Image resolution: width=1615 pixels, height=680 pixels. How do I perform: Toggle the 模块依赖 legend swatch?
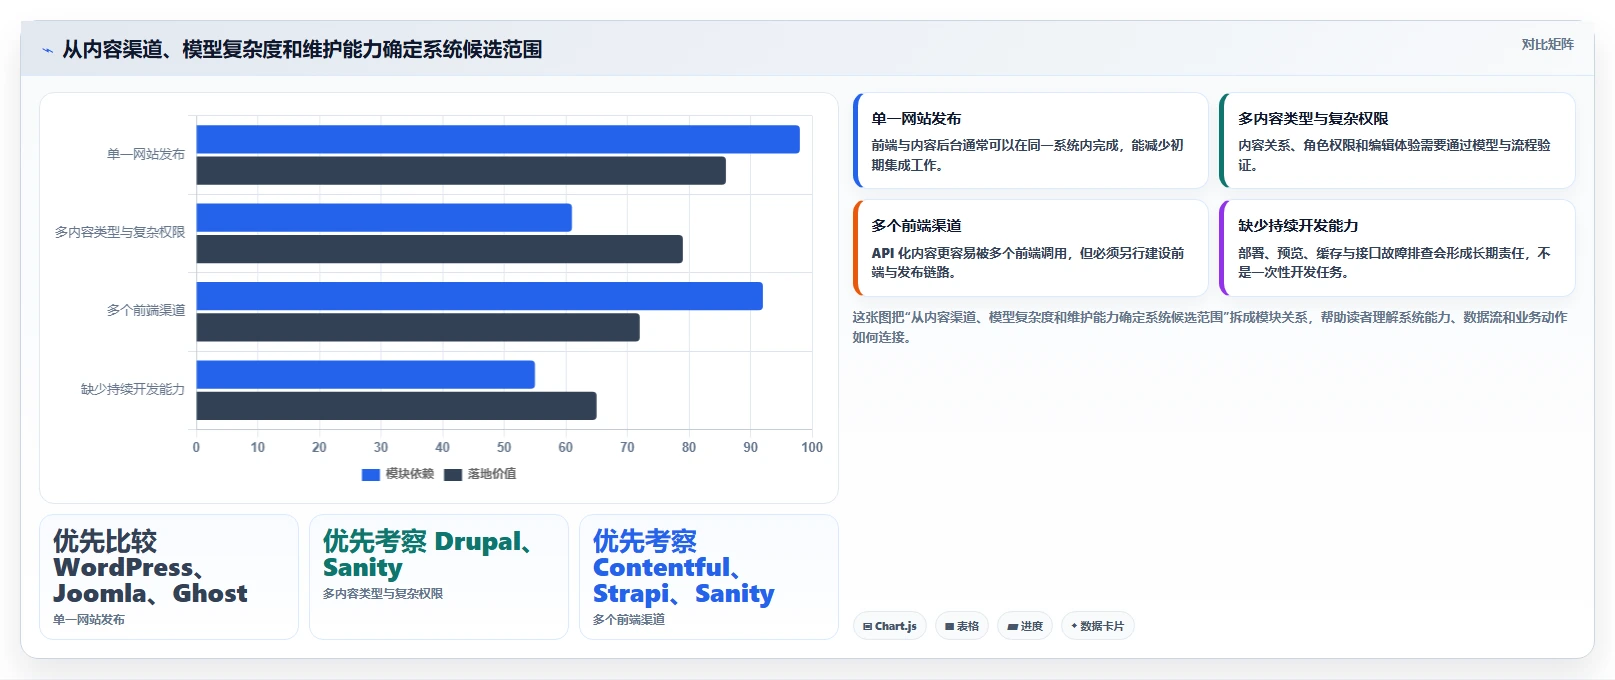pyautogui.click(x=371, y=474)
